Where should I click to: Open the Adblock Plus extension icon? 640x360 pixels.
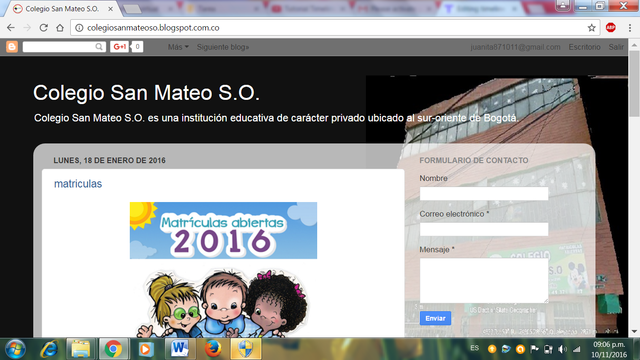[x=611, y=28]
